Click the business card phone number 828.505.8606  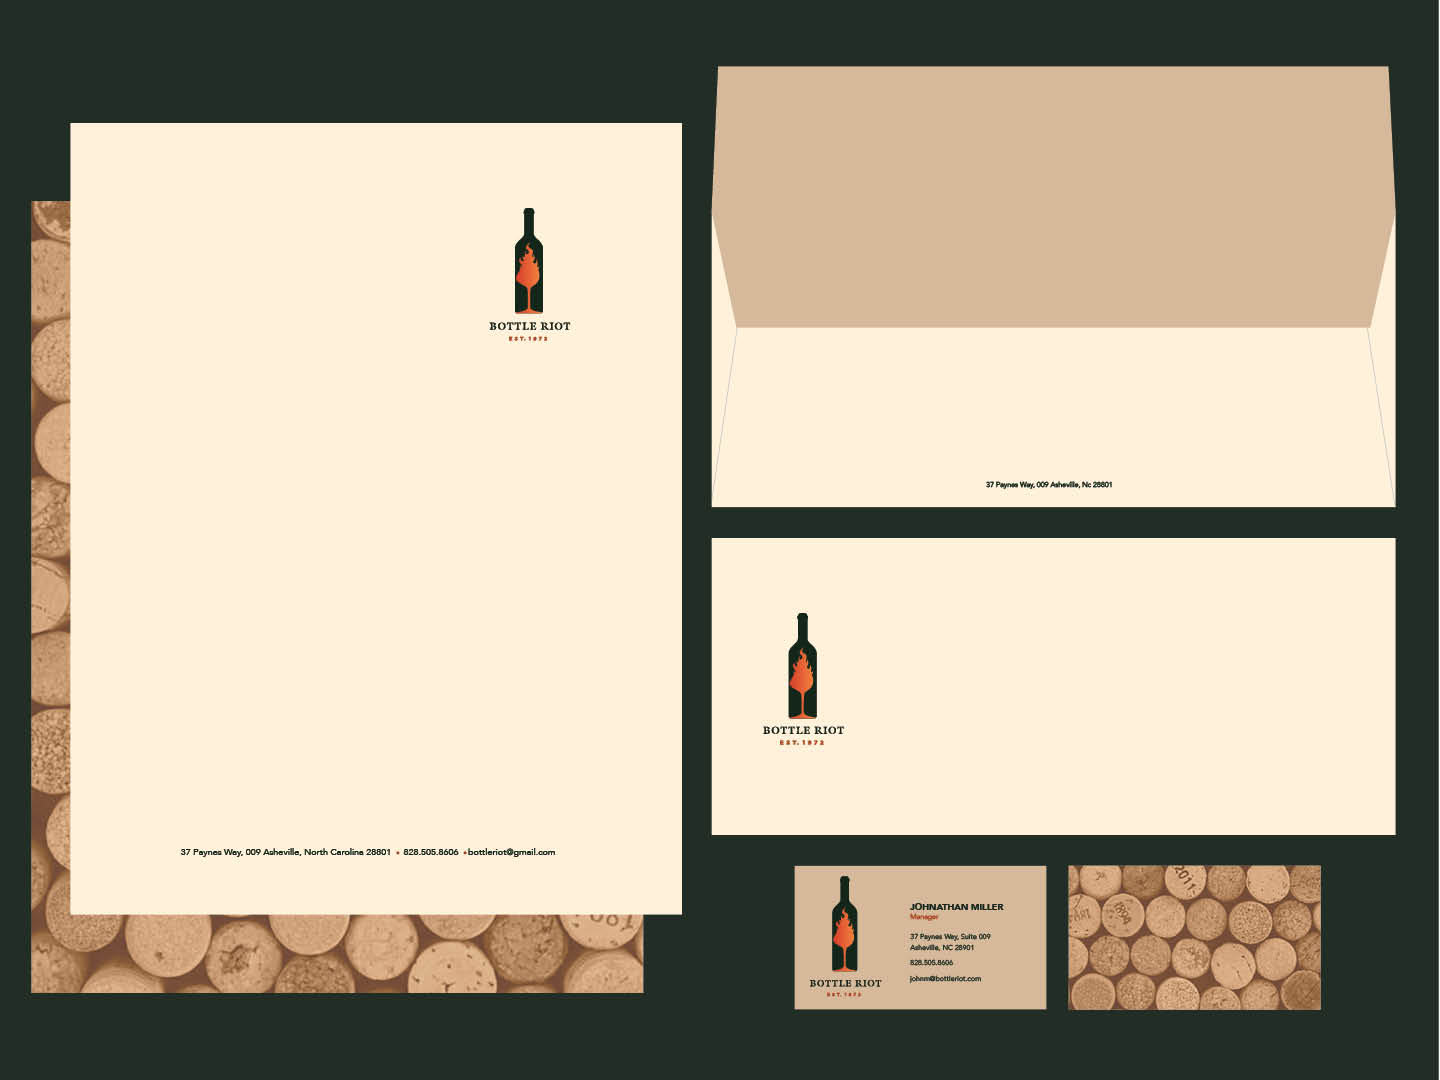(931, 962)
